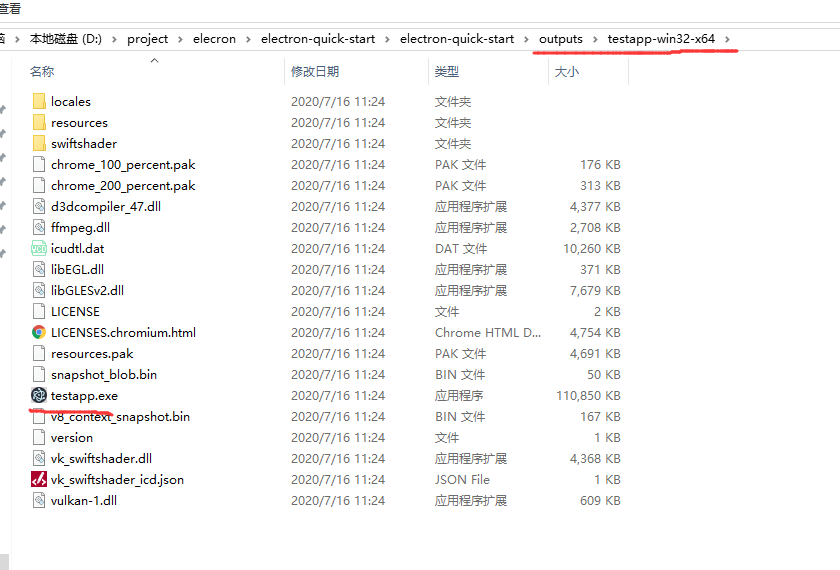Click the JSON File type cell

[462, 479]
